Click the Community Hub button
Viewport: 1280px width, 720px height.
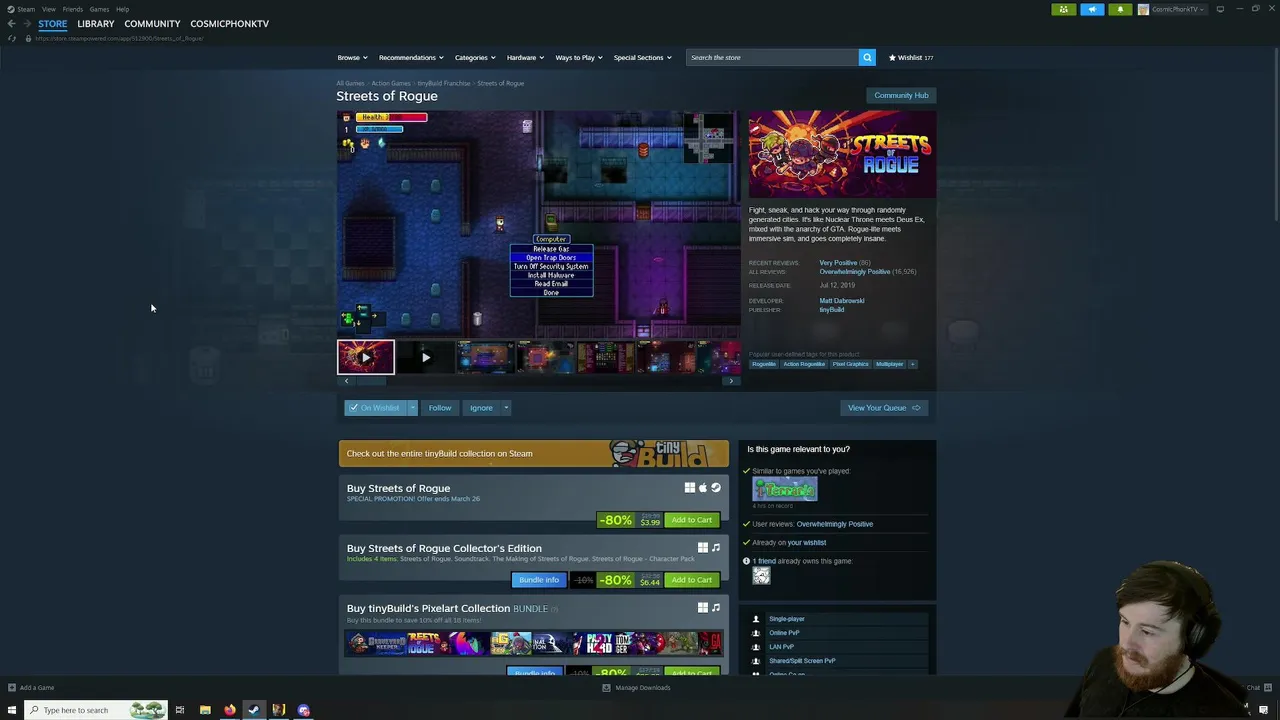[901, 95]
